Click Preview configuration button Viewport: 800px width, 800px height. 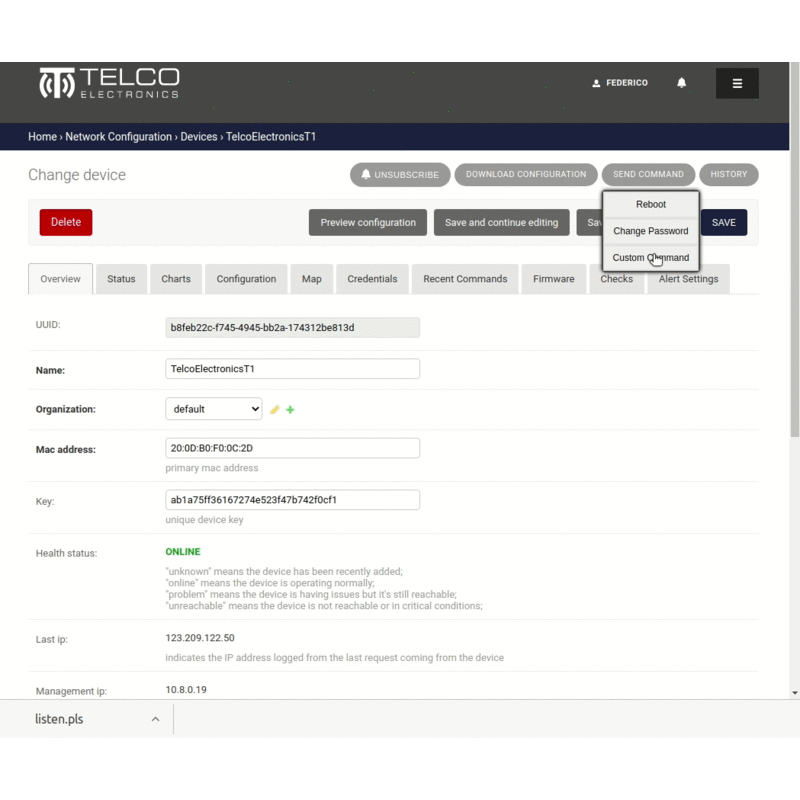tap(368, 222)
